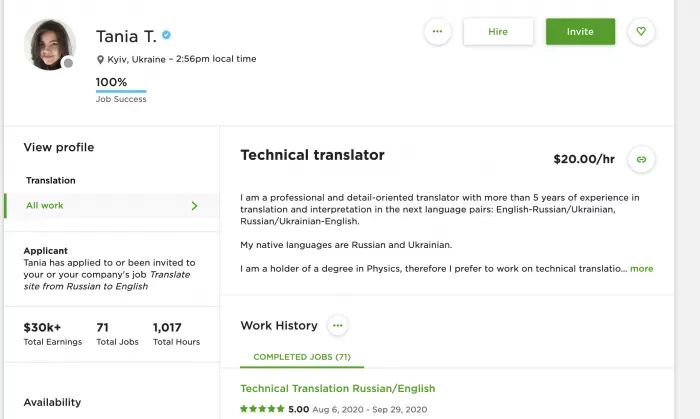This screenshot has height=419, width=700.
Task: Click the blue verified badge beside Tania T.
Action: click(x=167, y=35)
